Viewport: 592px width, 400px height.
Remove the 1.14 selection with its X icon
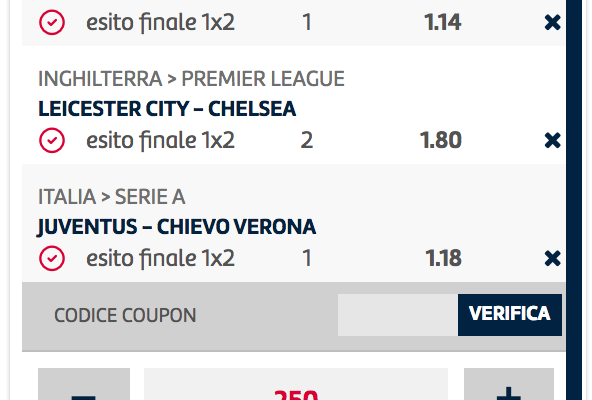pos(552,23)
